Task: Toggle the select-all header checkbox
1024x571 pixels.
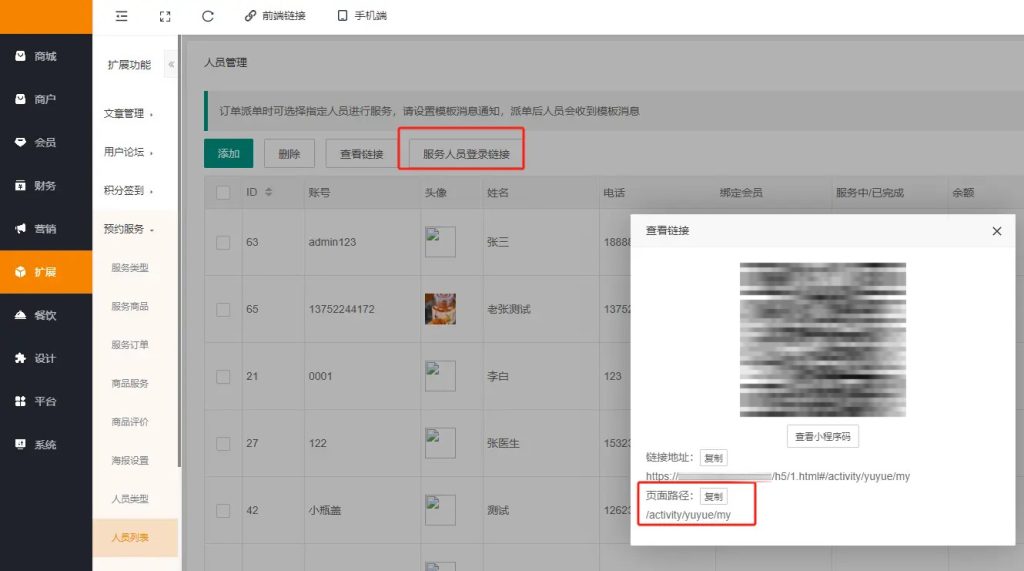Action: (x=223, y=193)
